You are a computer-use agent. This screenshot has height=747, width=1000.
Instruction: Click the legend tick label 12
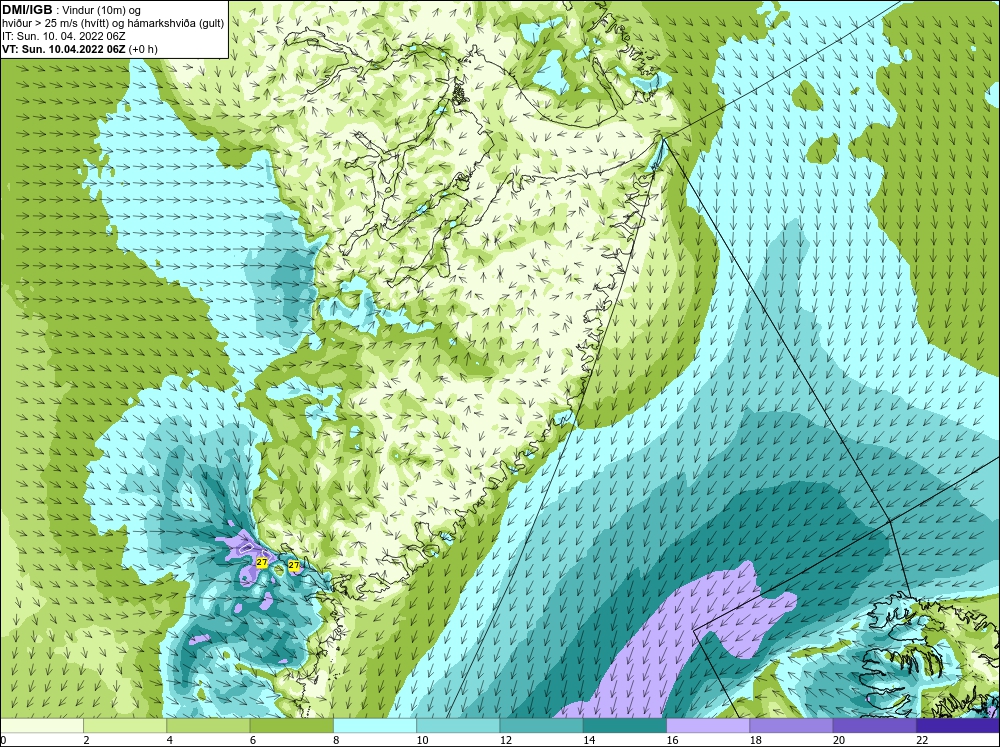click(x=506, y=740)
